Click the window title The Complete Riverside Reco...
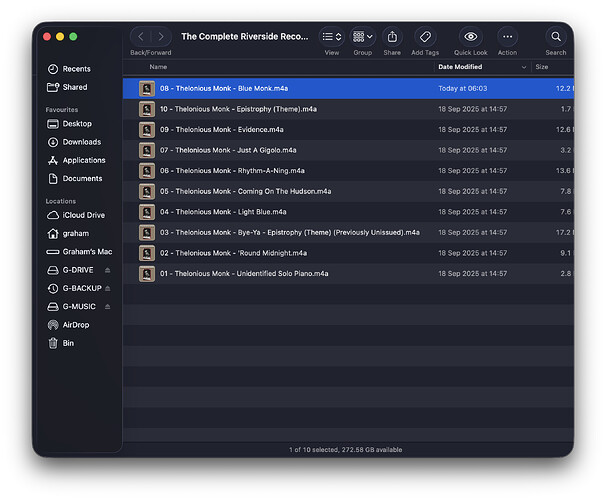605x500 pixels. pyautogui.click(x=245, y=37)
